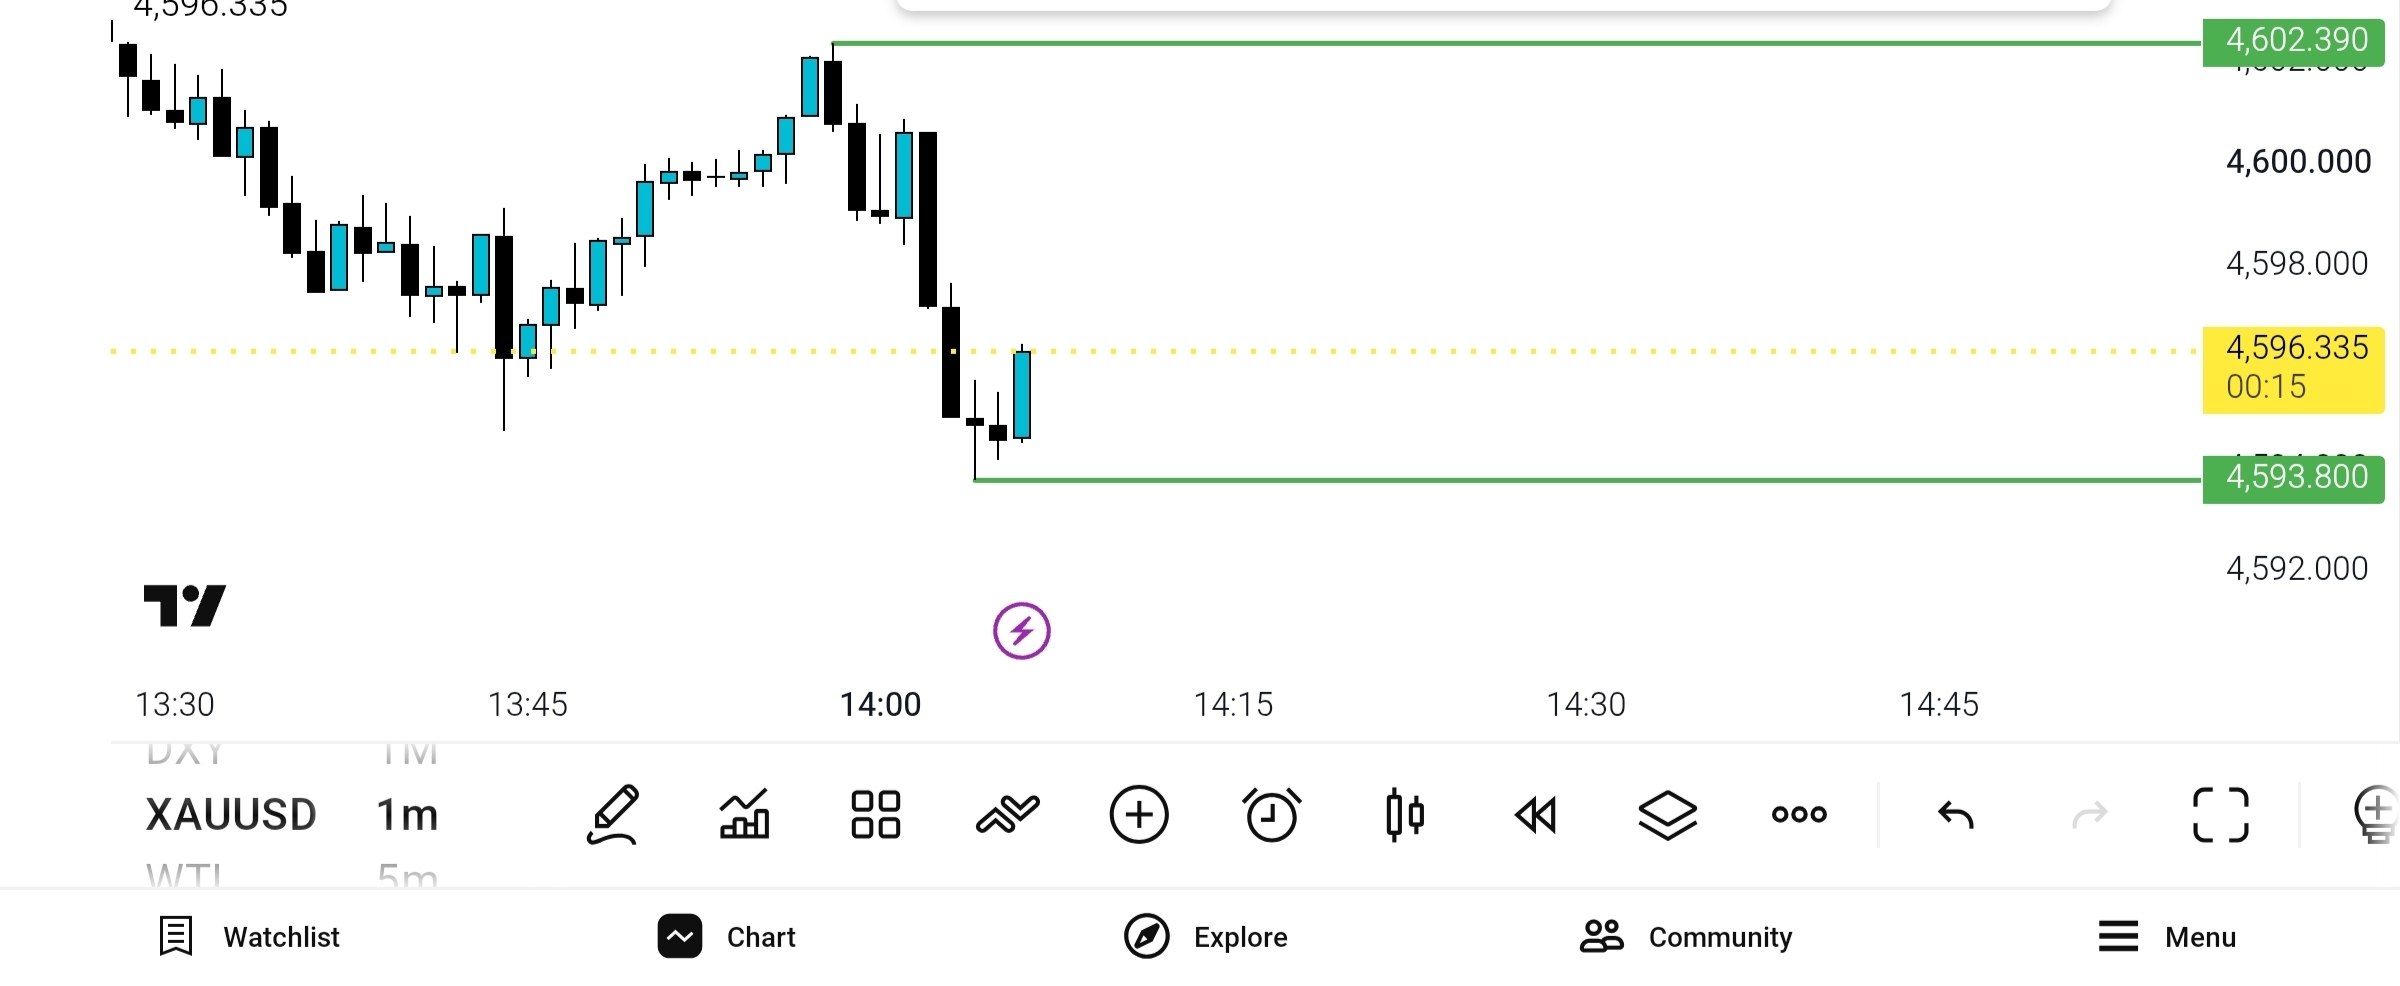Undo the last action
This screenshot has height=986, width=2400.
click(x=1956, y=815)
